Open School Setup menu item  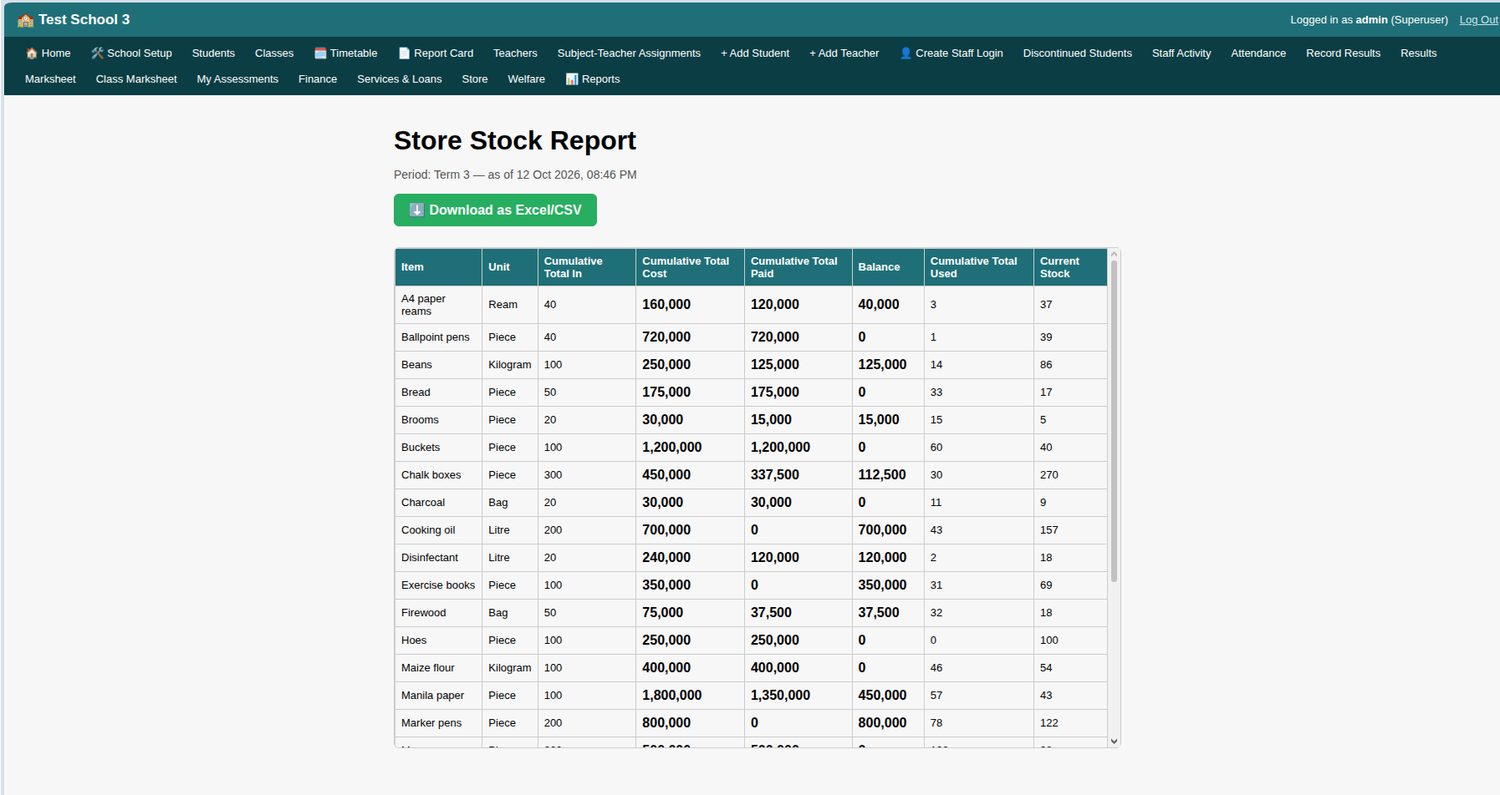[131, 53]
